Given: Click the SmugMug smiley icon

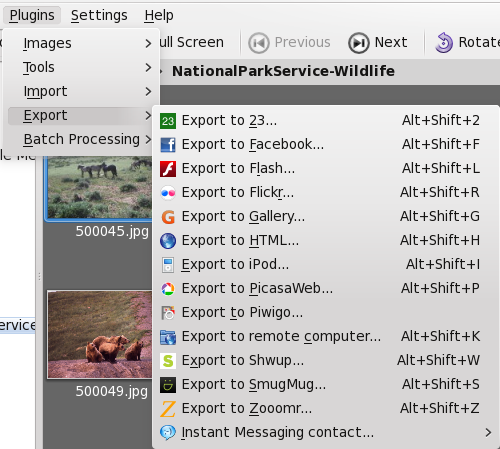Looking at the screenshot, I should click(168, 385).
